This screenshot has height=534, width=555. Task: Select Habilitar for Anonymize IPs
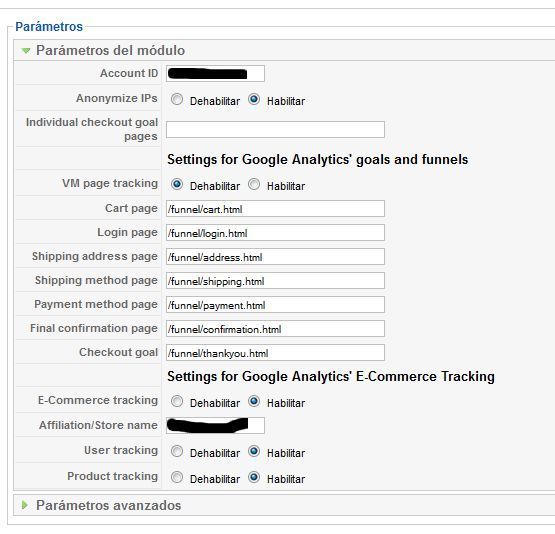[254, 99]
